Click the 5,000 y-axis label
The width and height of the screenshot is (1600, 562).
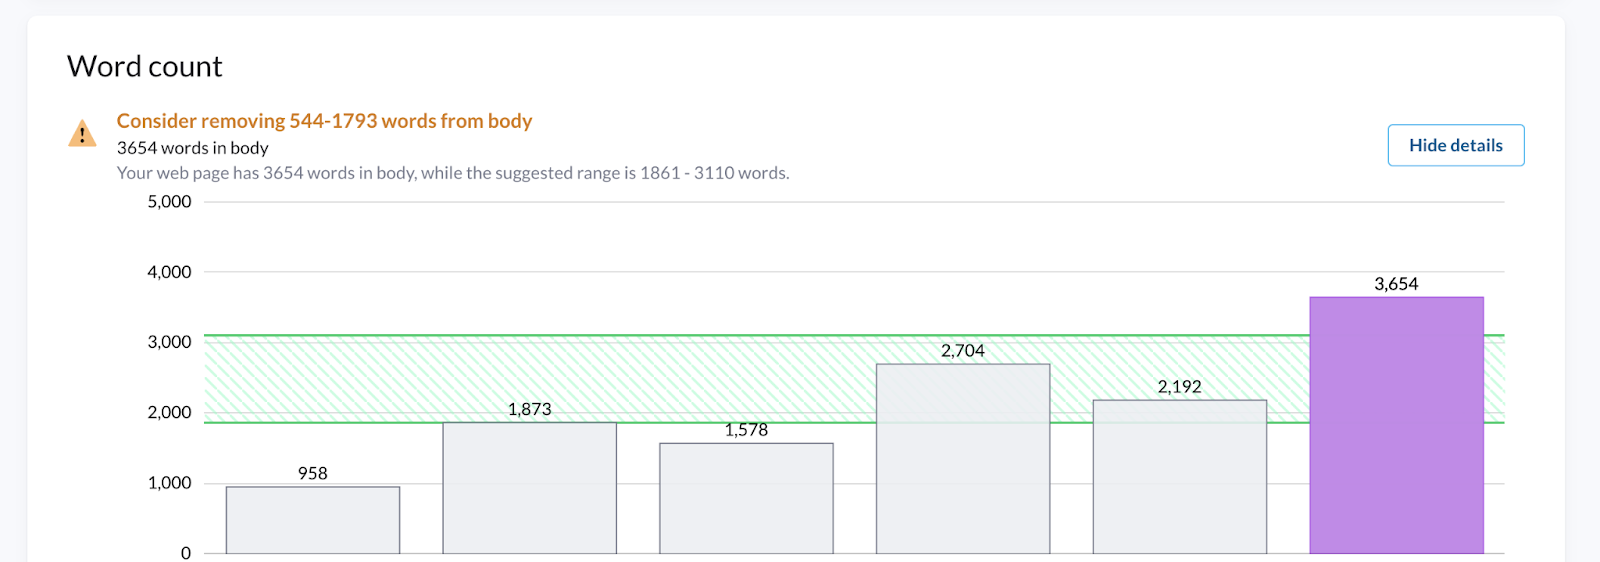pos(170,202)
